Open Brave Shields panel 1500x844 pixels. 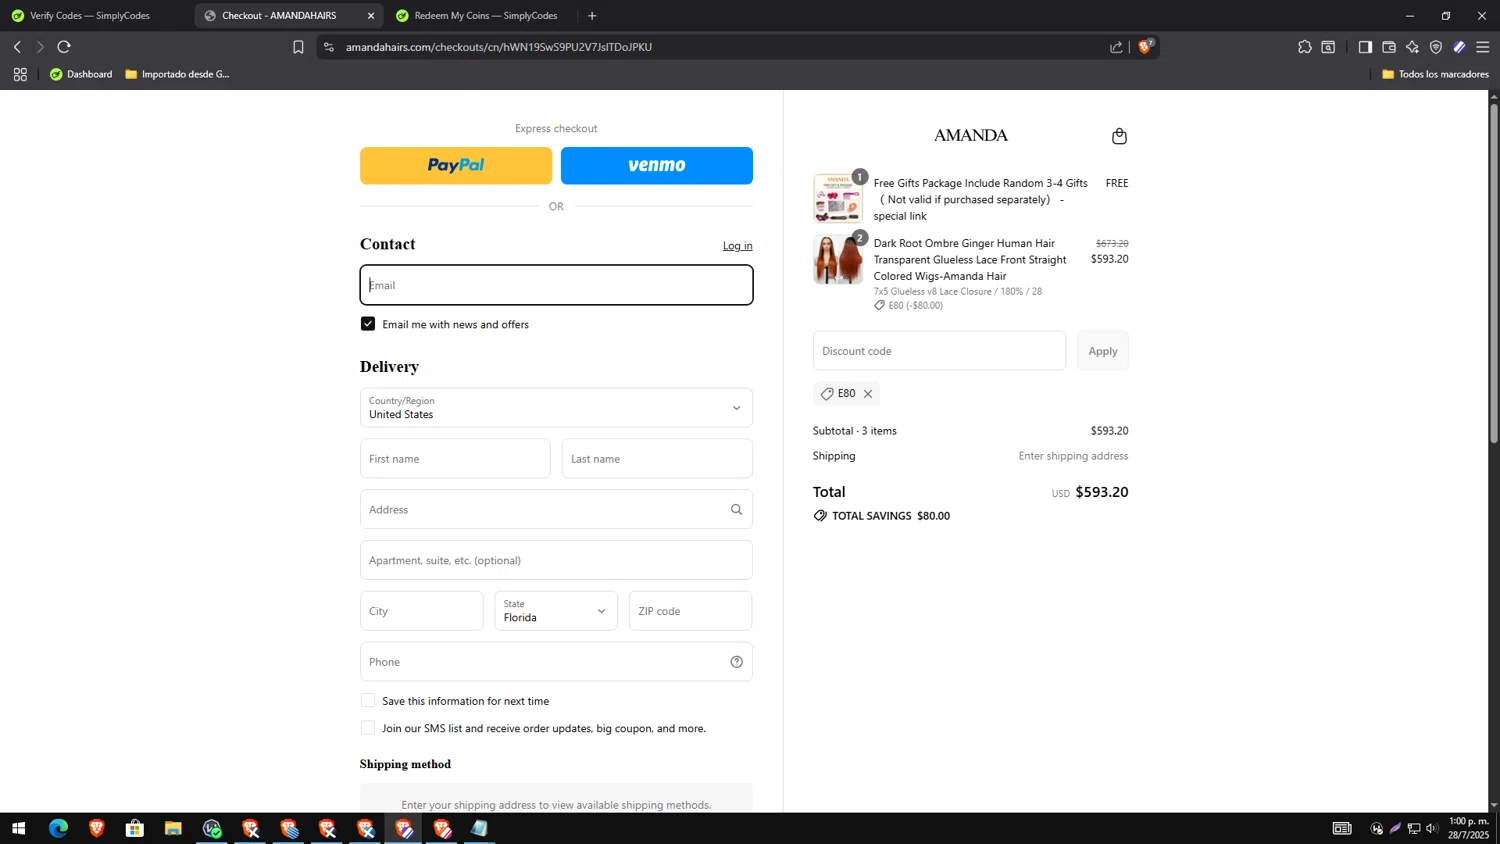(x=1146, y=46)
